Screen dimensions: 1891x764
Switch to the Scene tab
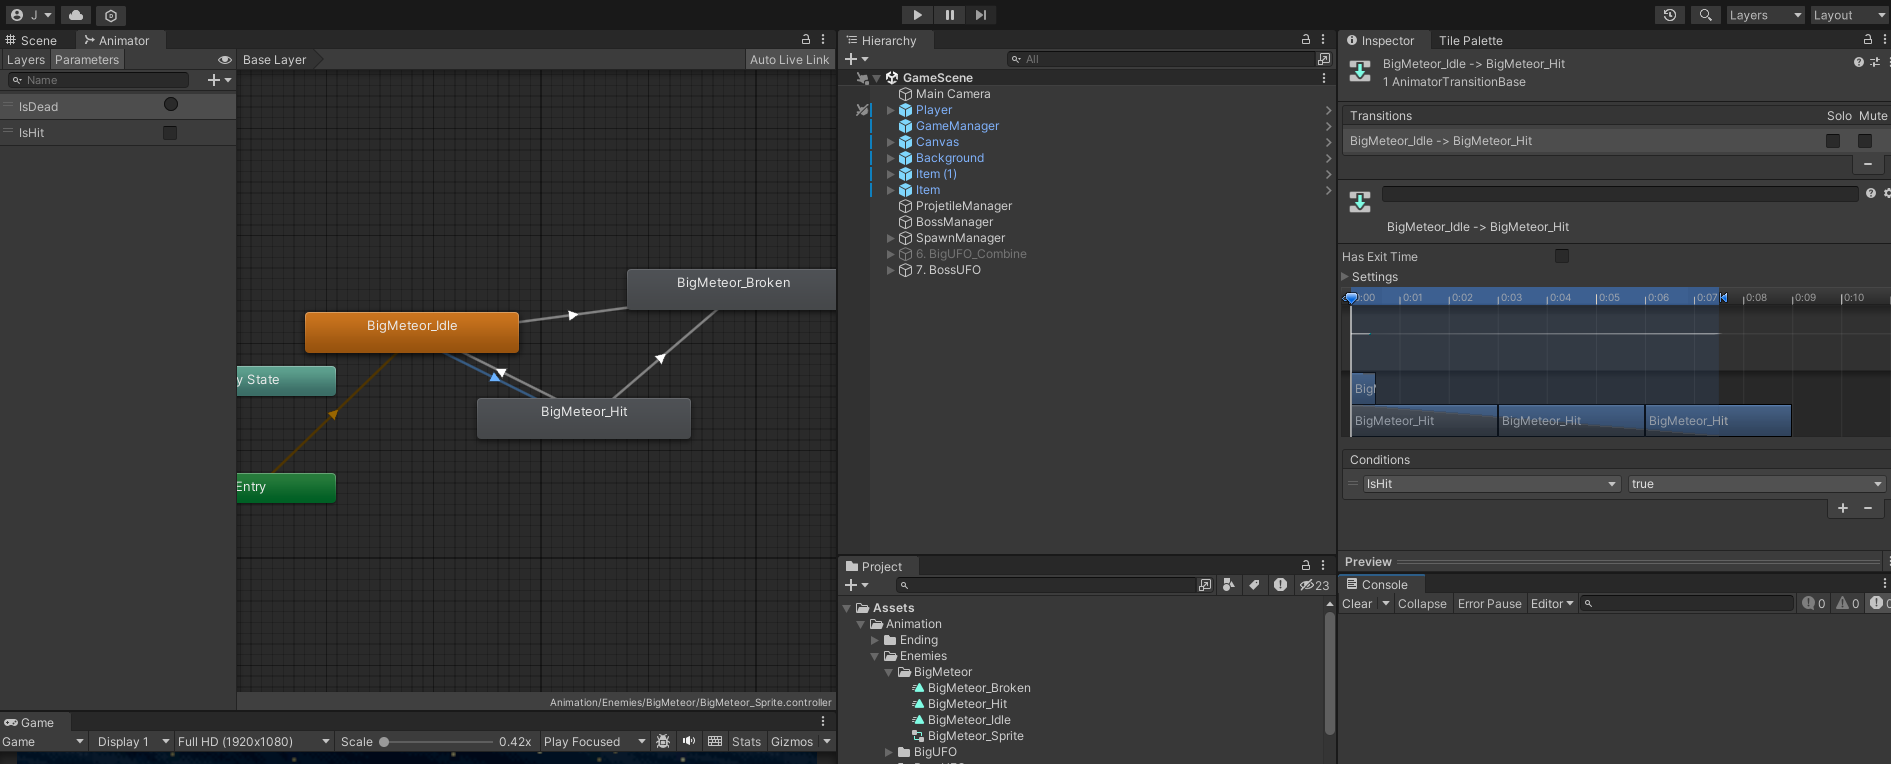coord(31,40)
